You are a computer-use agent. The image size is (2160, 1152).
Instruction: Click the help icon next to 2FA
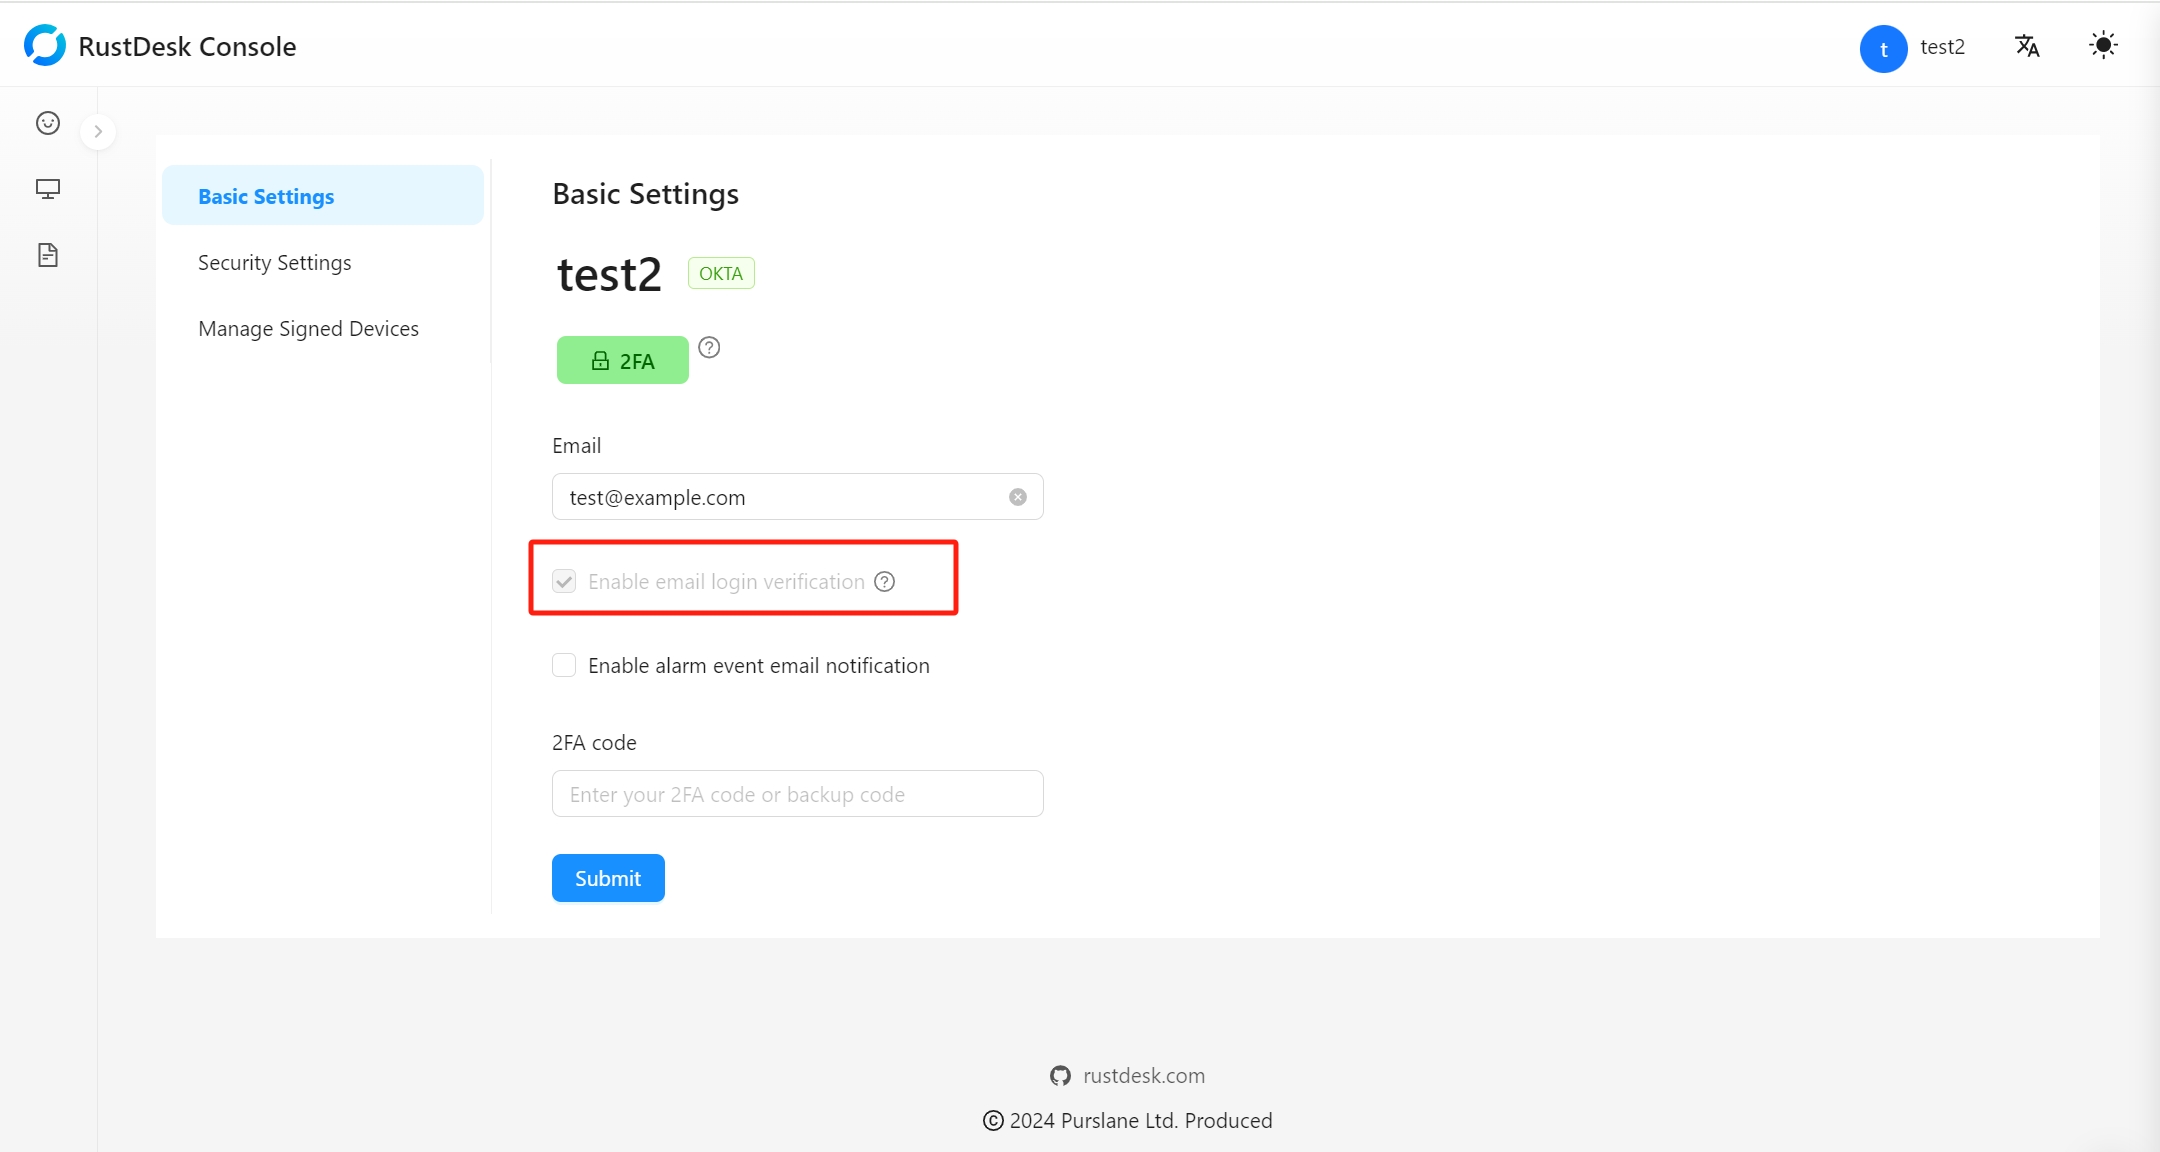pos(709,347)
